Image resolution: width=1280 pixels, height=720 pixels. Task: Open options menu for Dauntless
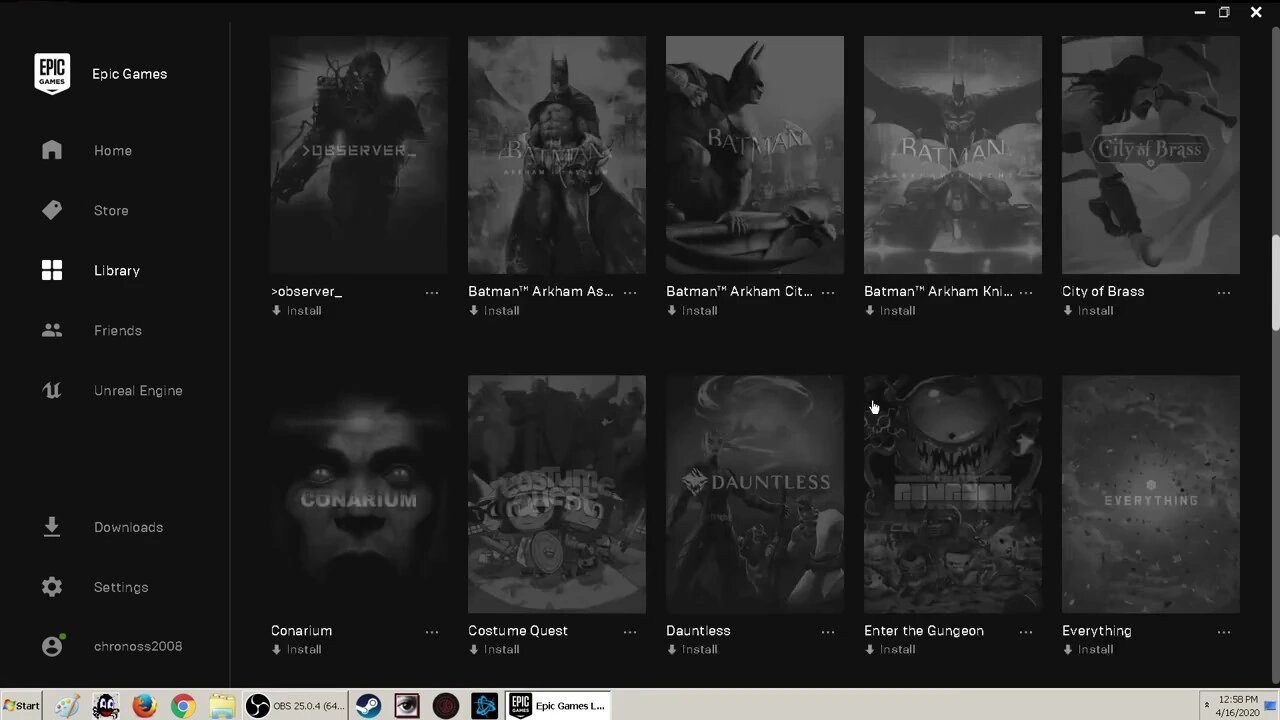click(828, 631)
